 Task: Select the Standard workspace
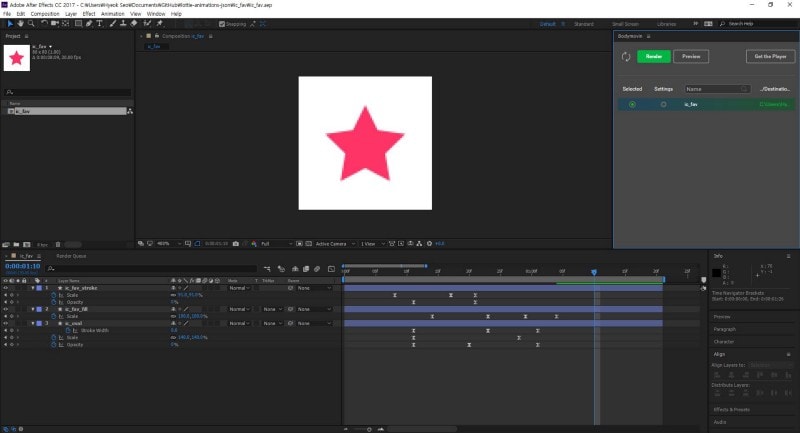[584, 24]
